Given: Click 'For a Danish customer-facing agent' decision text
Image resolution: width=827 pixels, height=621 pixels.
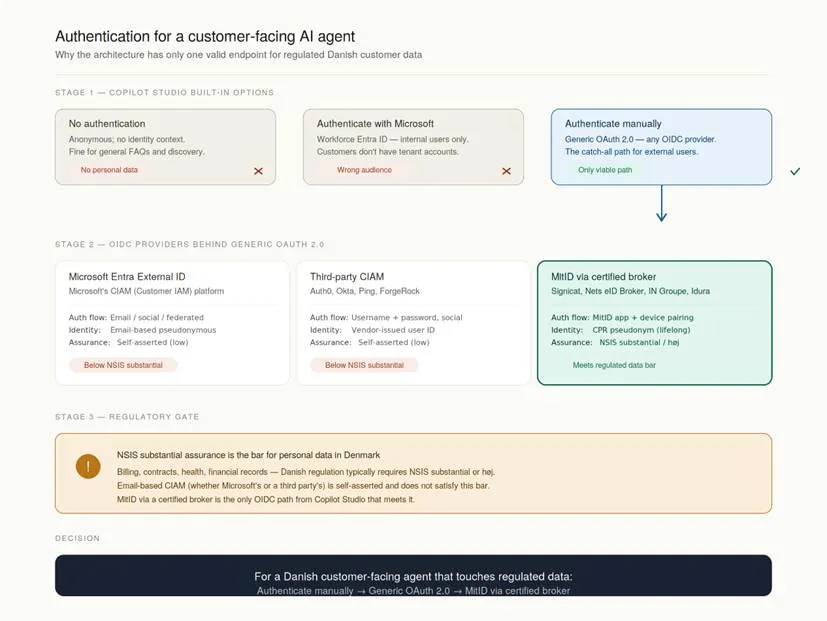Looking at the screenshot, I should (x=413, y=577).
